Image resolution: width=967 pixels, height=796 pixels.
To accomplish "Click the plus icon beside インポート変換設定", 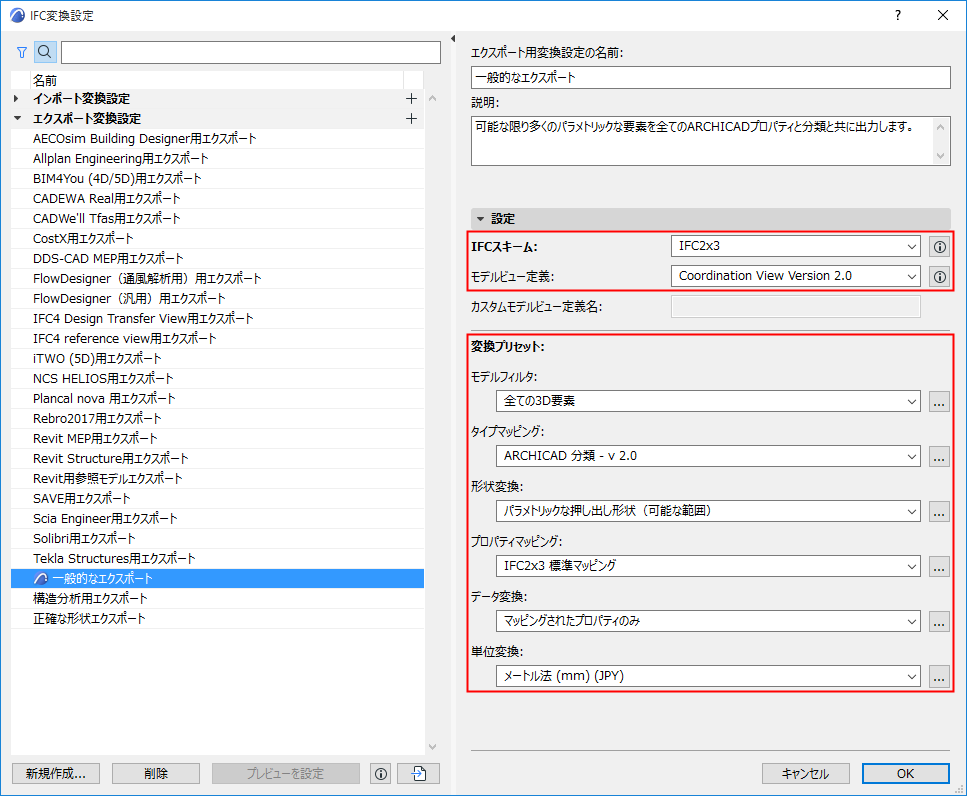I will click(411, 99).
